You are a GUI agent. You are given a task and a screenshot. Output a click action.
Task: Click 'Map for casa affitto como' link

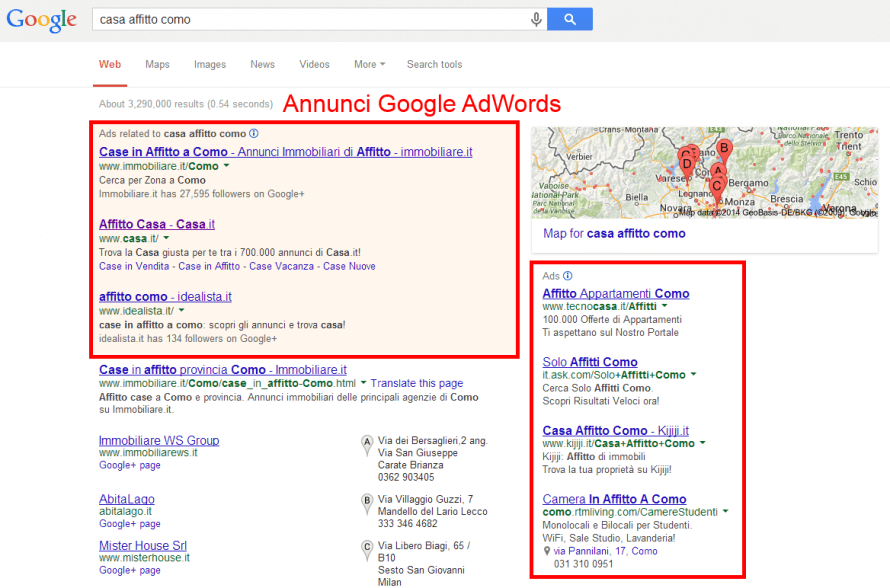[614, 234]
